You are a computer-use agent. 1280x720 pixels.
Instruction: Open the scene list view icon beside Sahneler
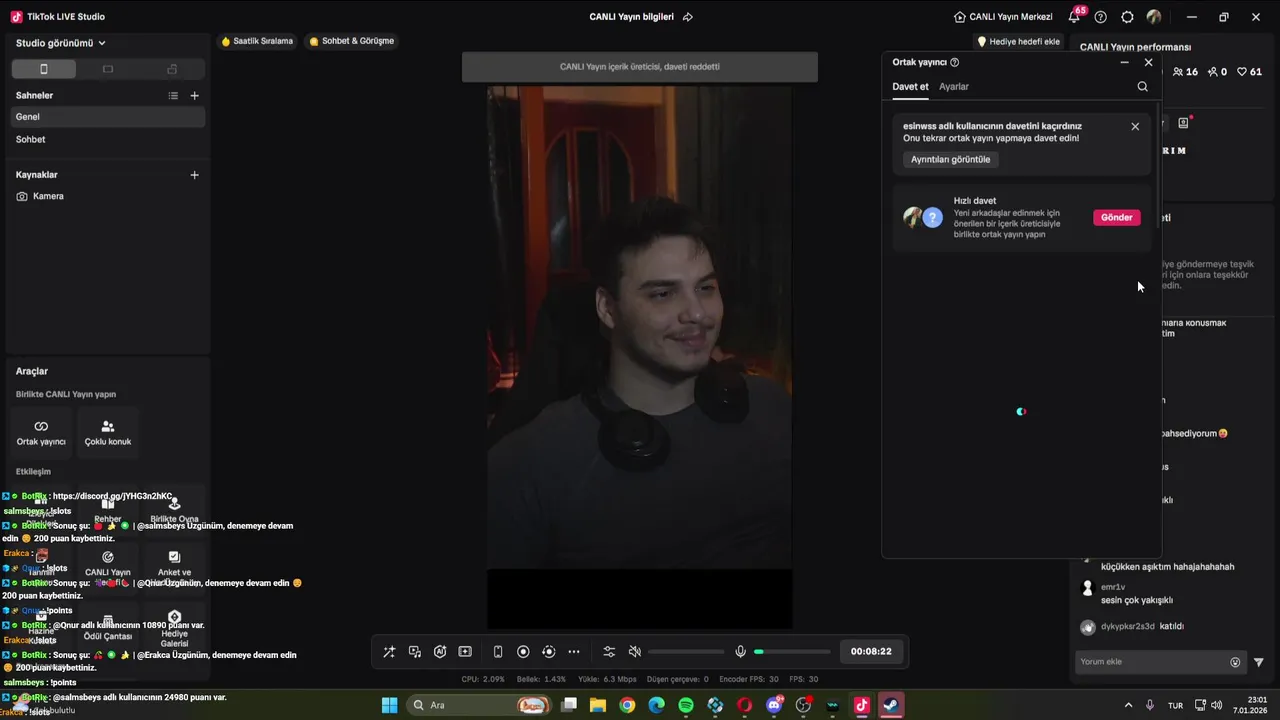[173, 96]
